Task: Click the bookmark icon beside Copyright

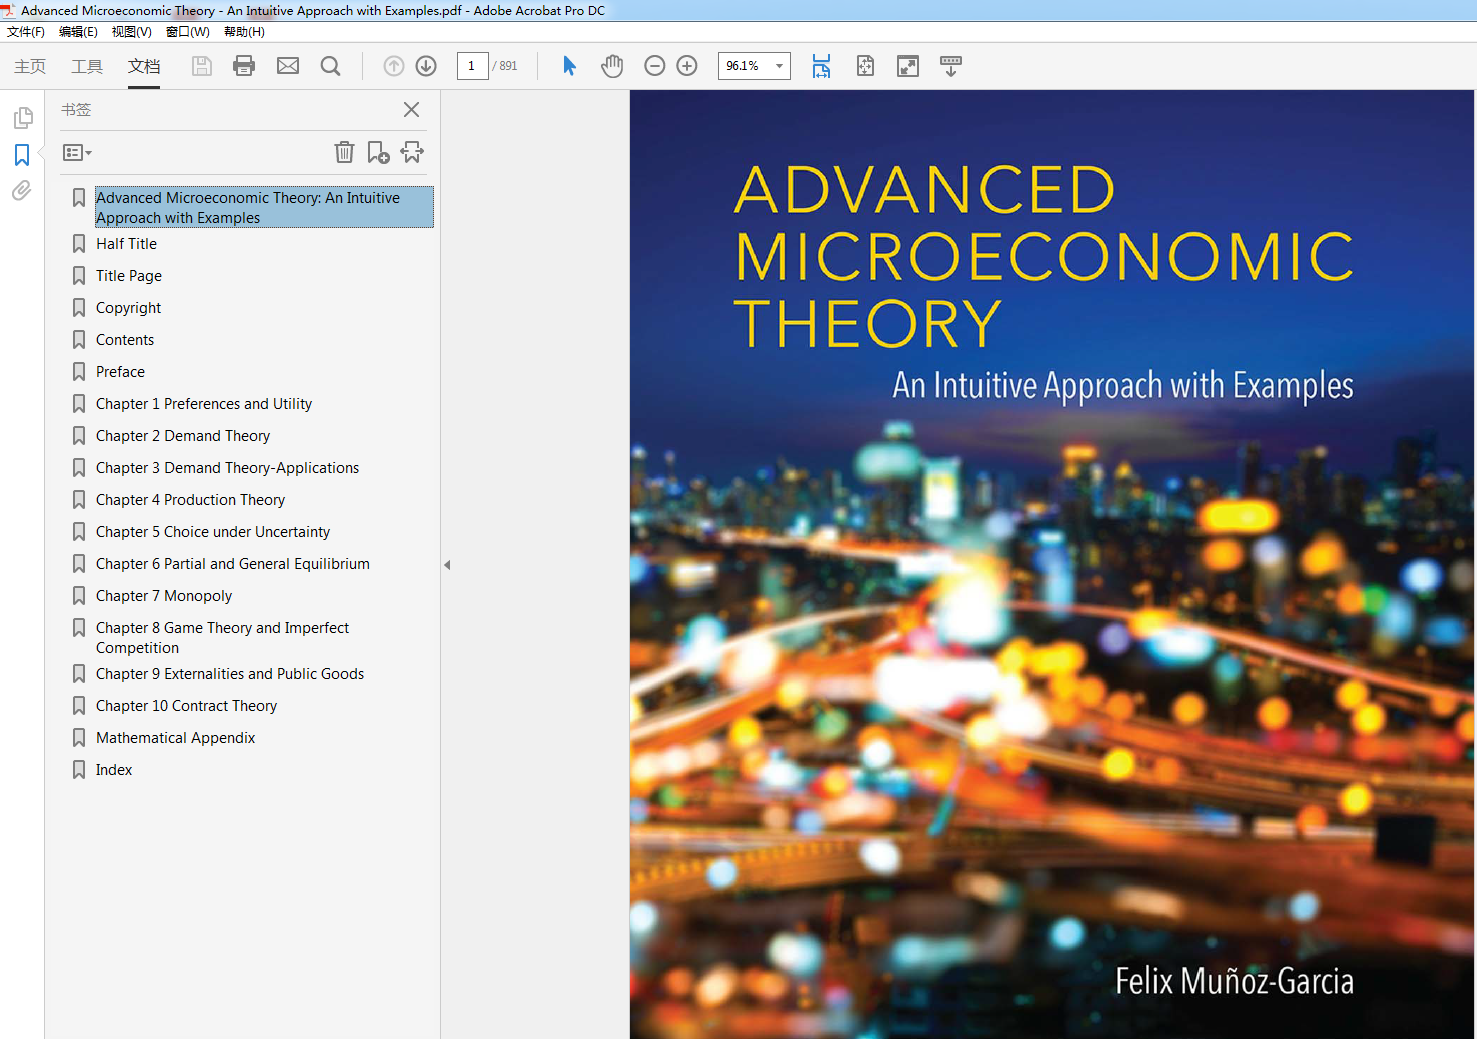Action: click(x=79, y=308)
